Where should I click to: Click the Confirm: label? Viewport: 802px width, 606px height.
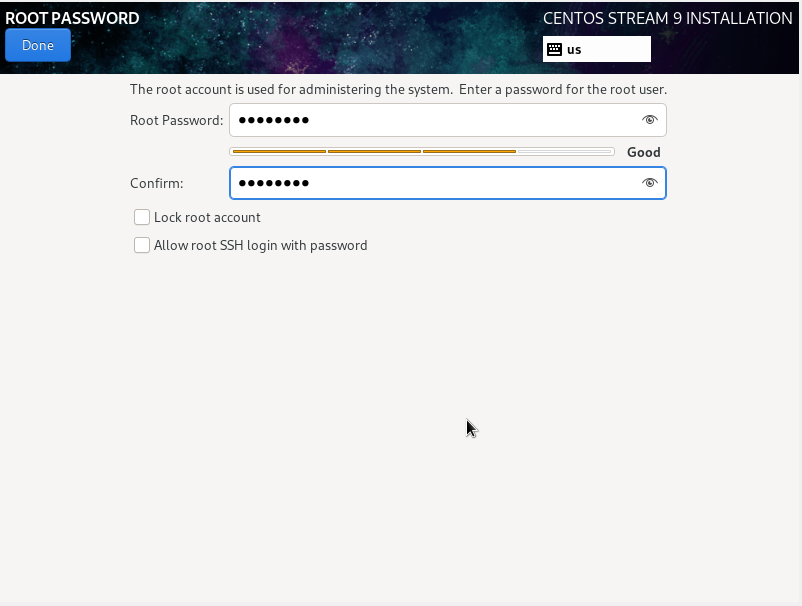(x=157, y=183)
